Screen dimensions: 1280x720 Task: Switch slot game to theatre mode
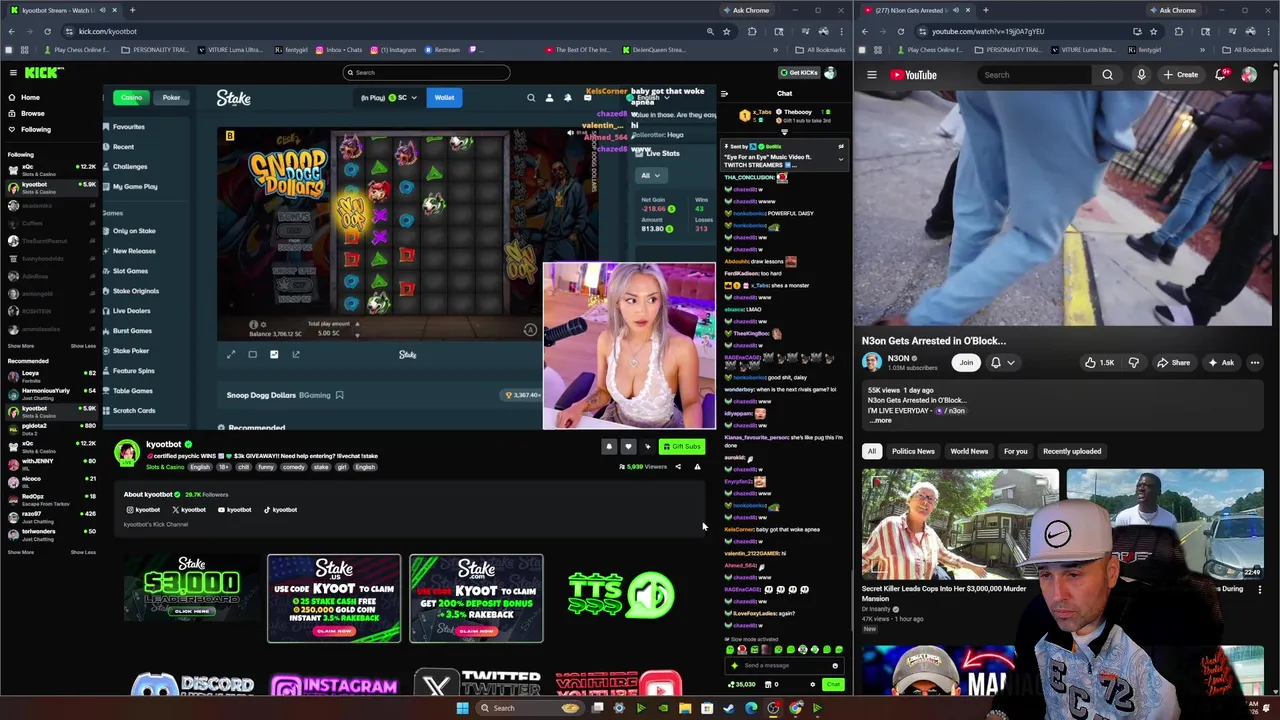252,354
